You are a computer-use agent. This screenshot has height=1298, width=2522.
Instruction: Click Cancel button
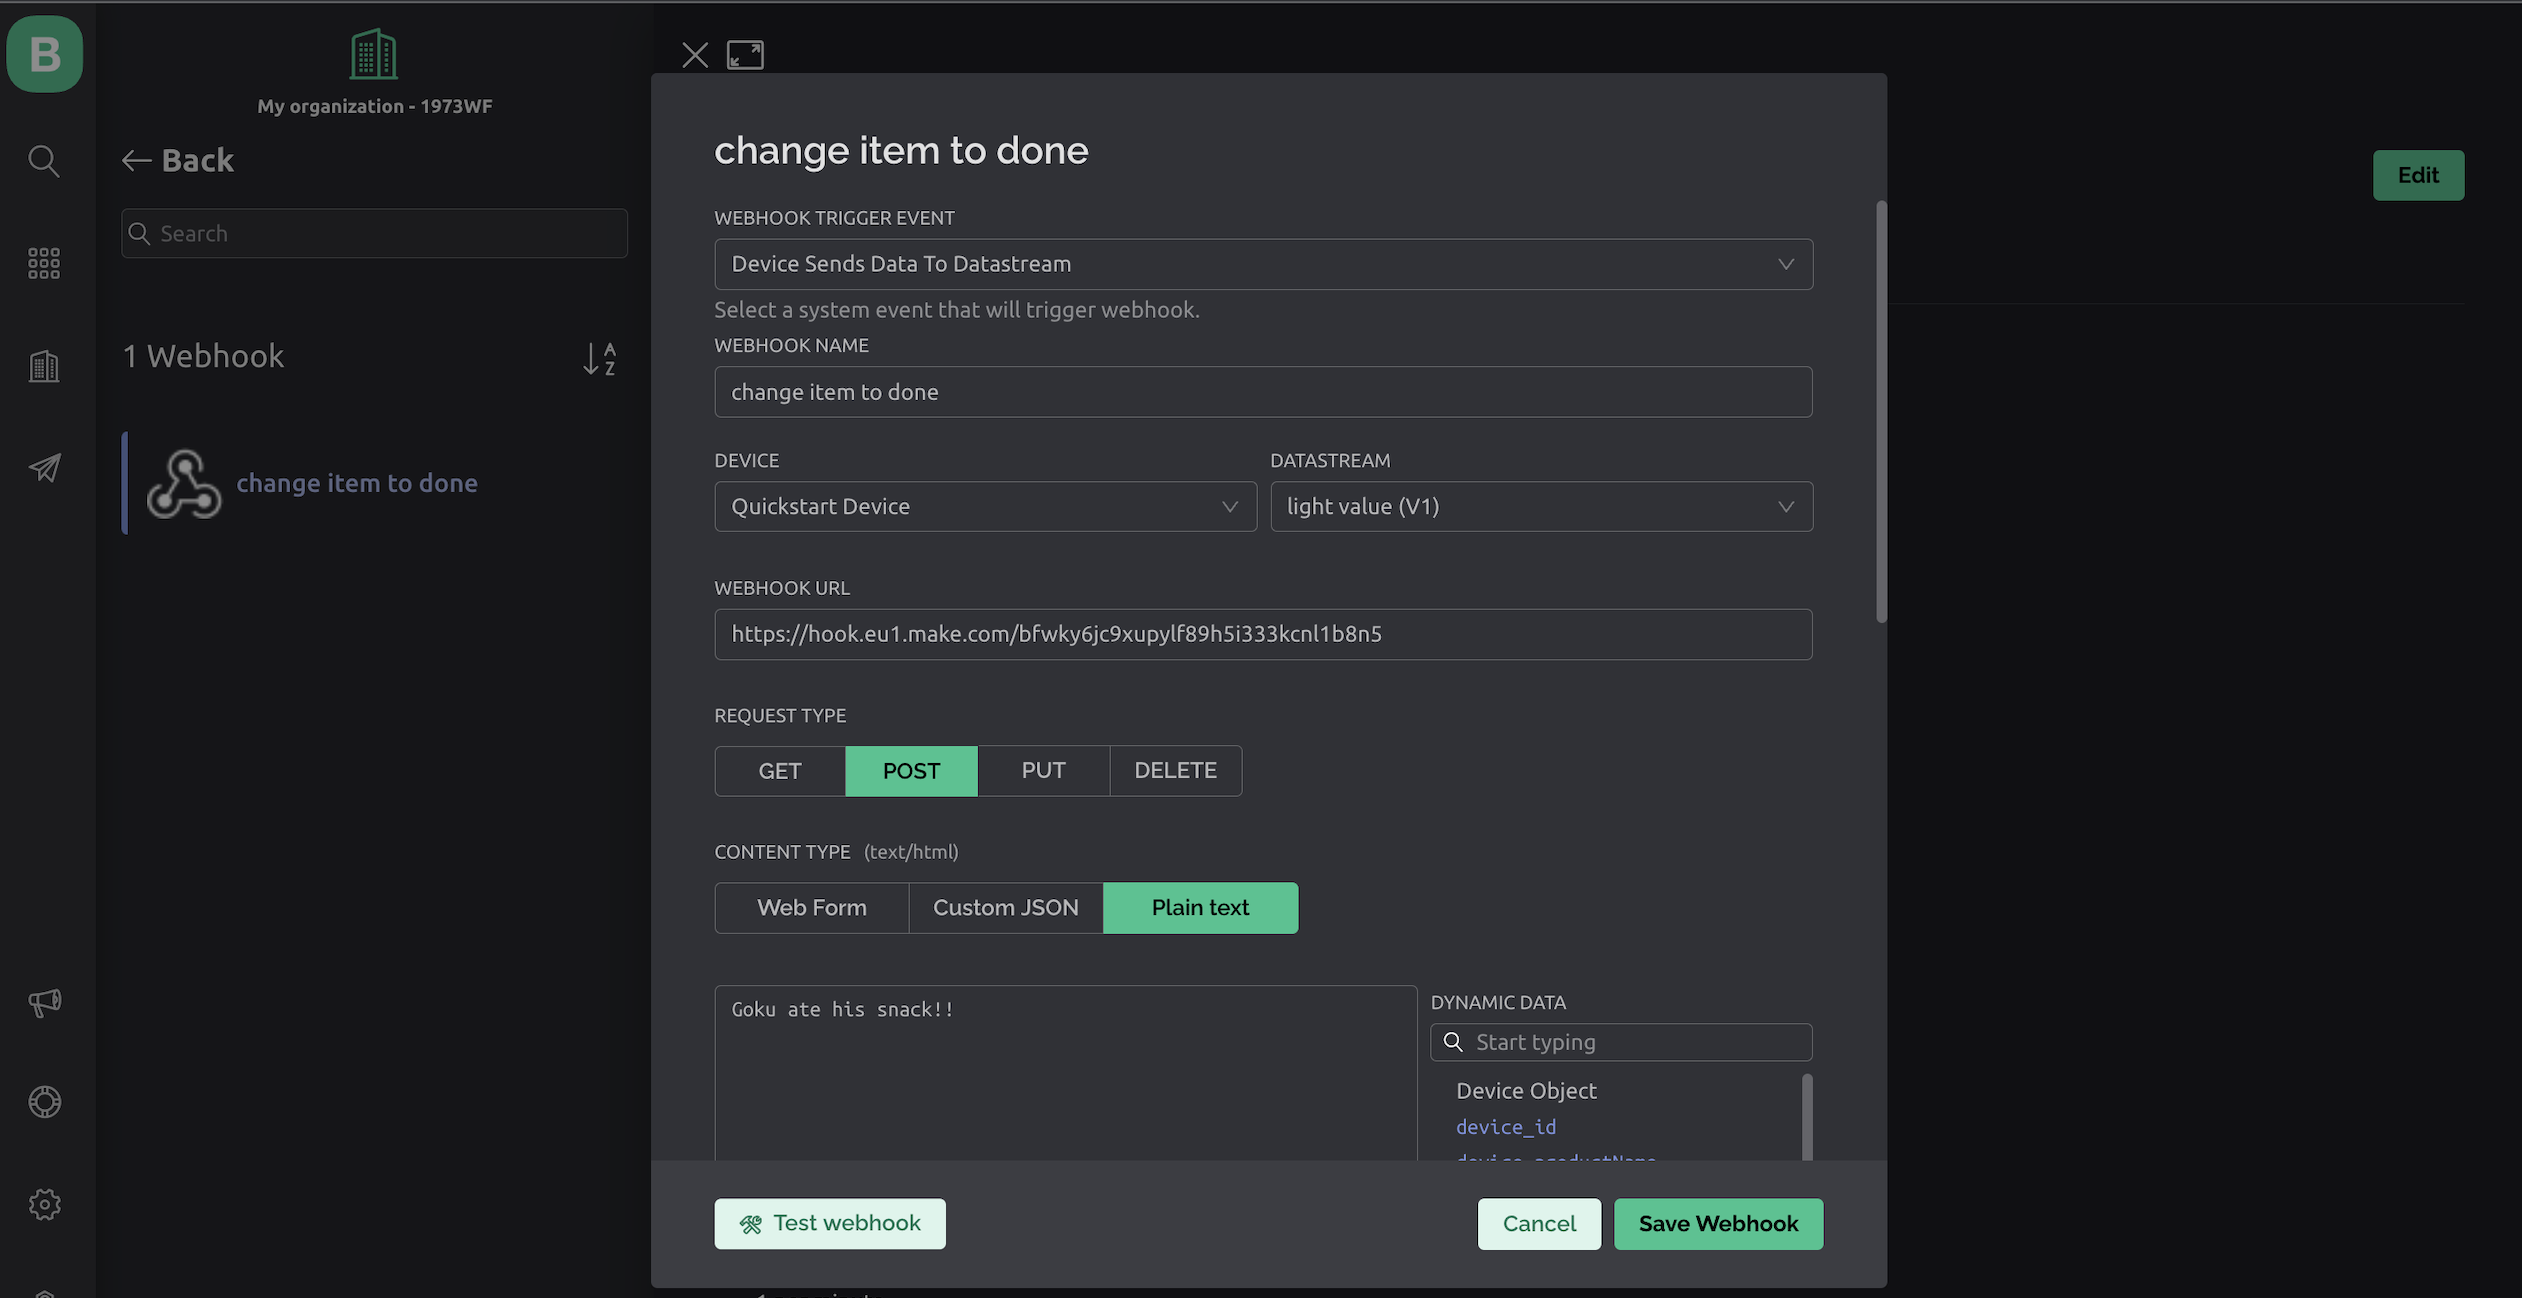[1539, 1224]
